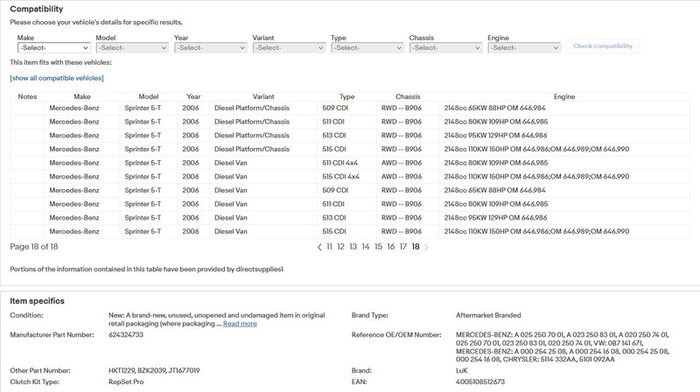Screen dimensions: 700x392
Task: Select '511 CDI 4x4' type cell
Action: pyautogui.click(x=340, y=163)
